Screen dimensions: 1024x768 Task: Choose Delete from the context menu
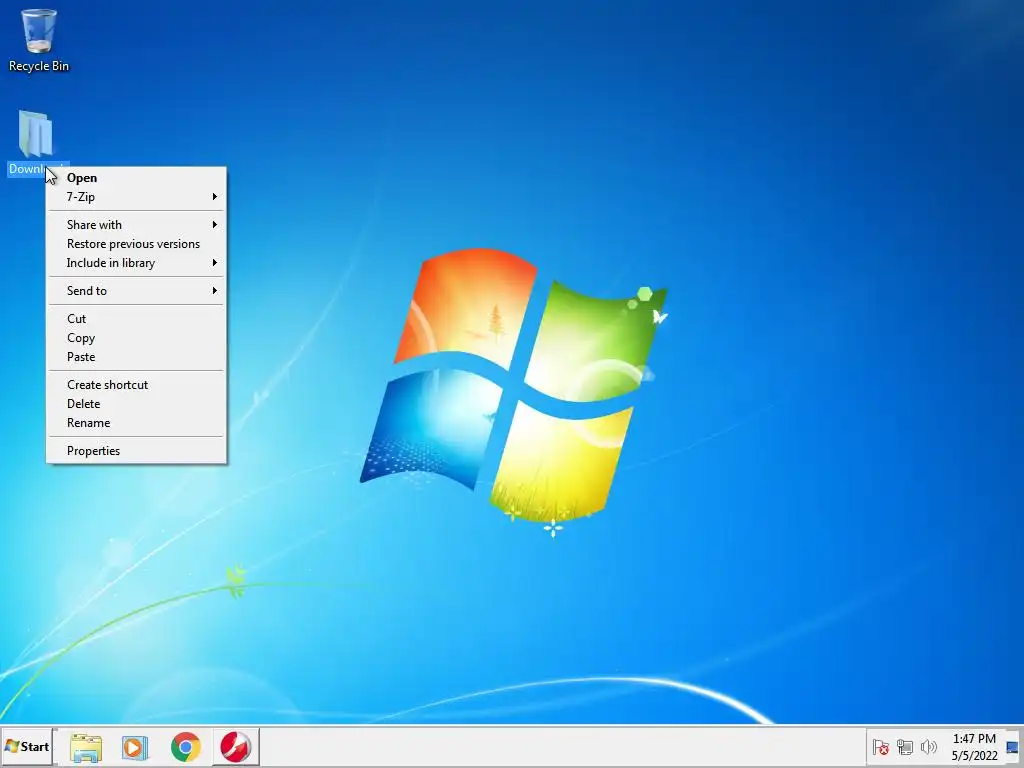[136, 404]
